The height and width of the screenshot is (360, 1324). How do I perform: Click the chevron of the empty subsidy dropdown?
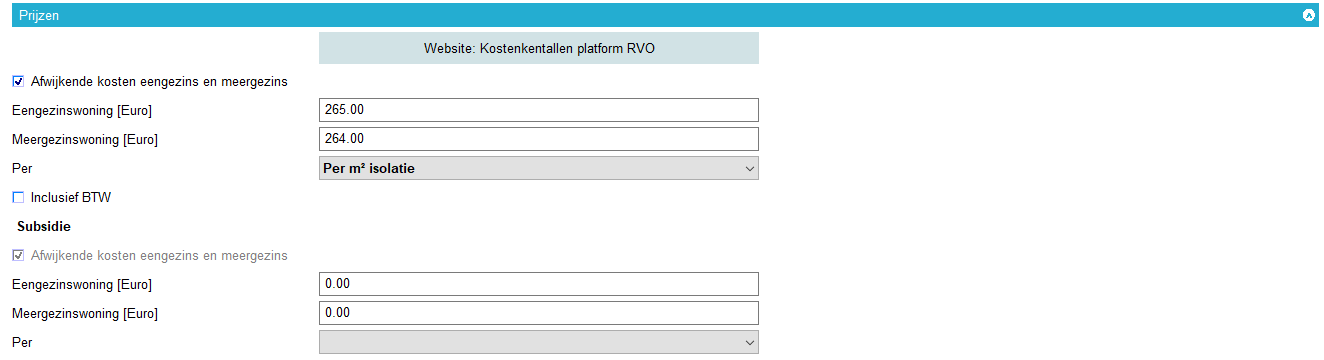point(750,343)
